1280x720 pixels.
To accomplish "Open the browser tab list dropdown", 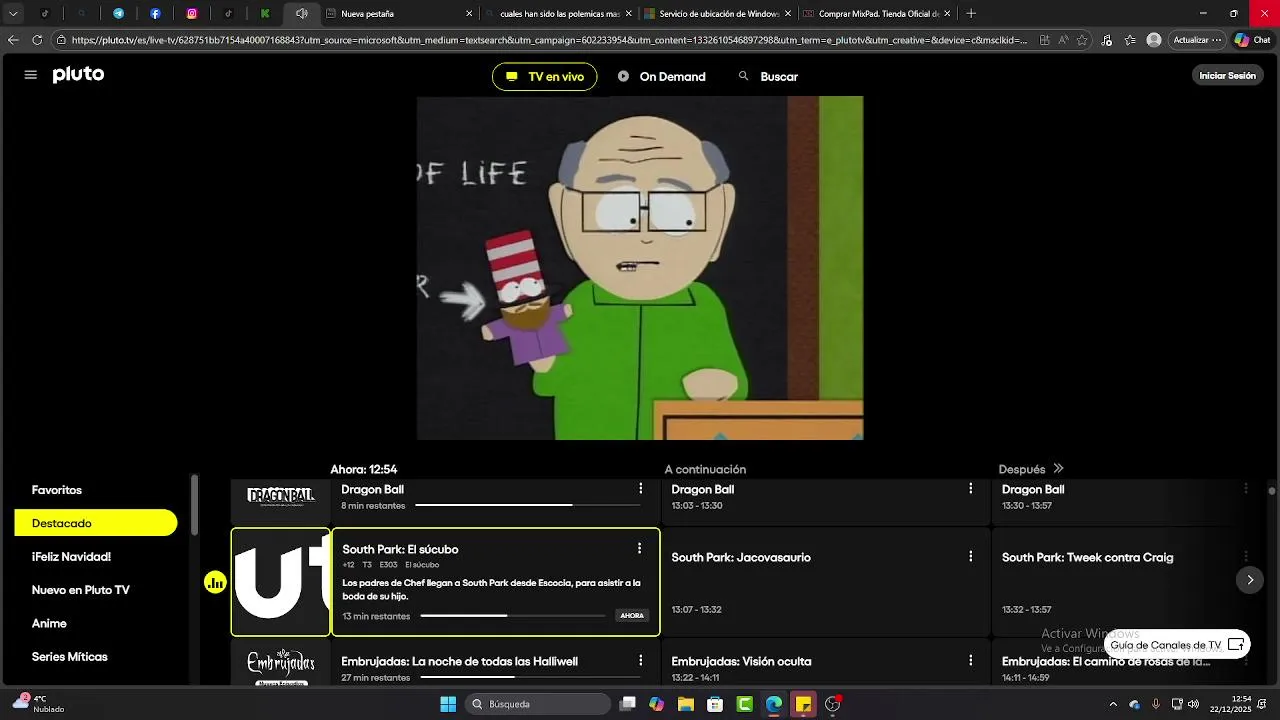I will (x=13, y=14).
